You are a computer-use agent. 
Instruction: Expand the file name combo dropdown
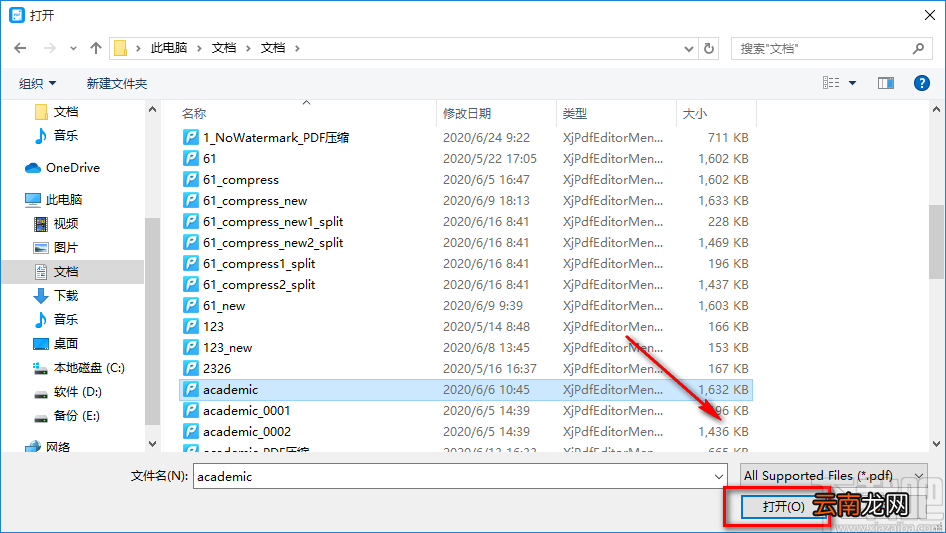tap(719, 476)
